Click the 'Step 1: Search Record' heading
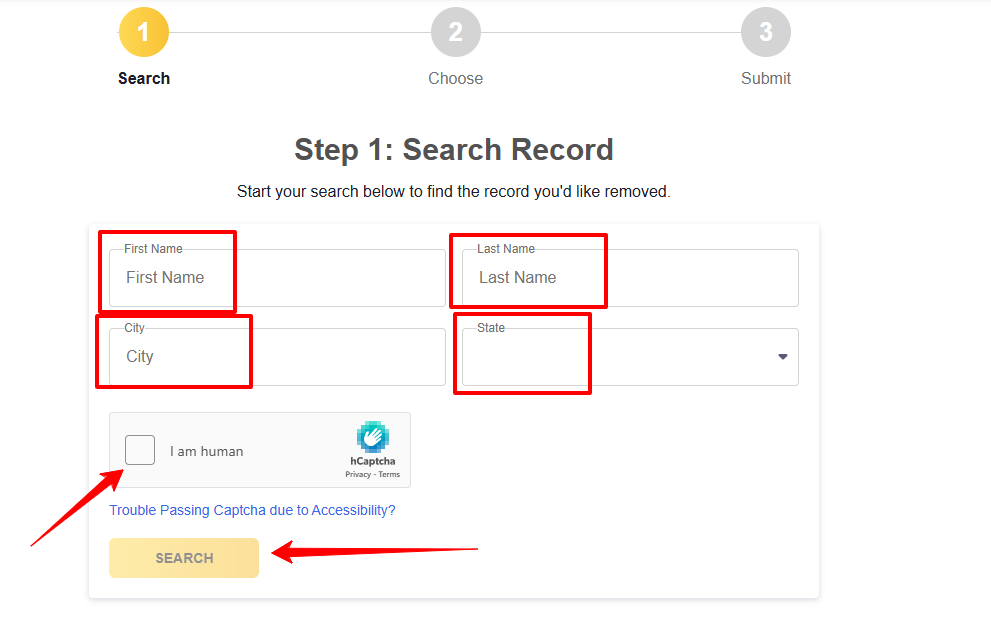The image size is (991, 629). pyautogui.click(x=454, y=150)
